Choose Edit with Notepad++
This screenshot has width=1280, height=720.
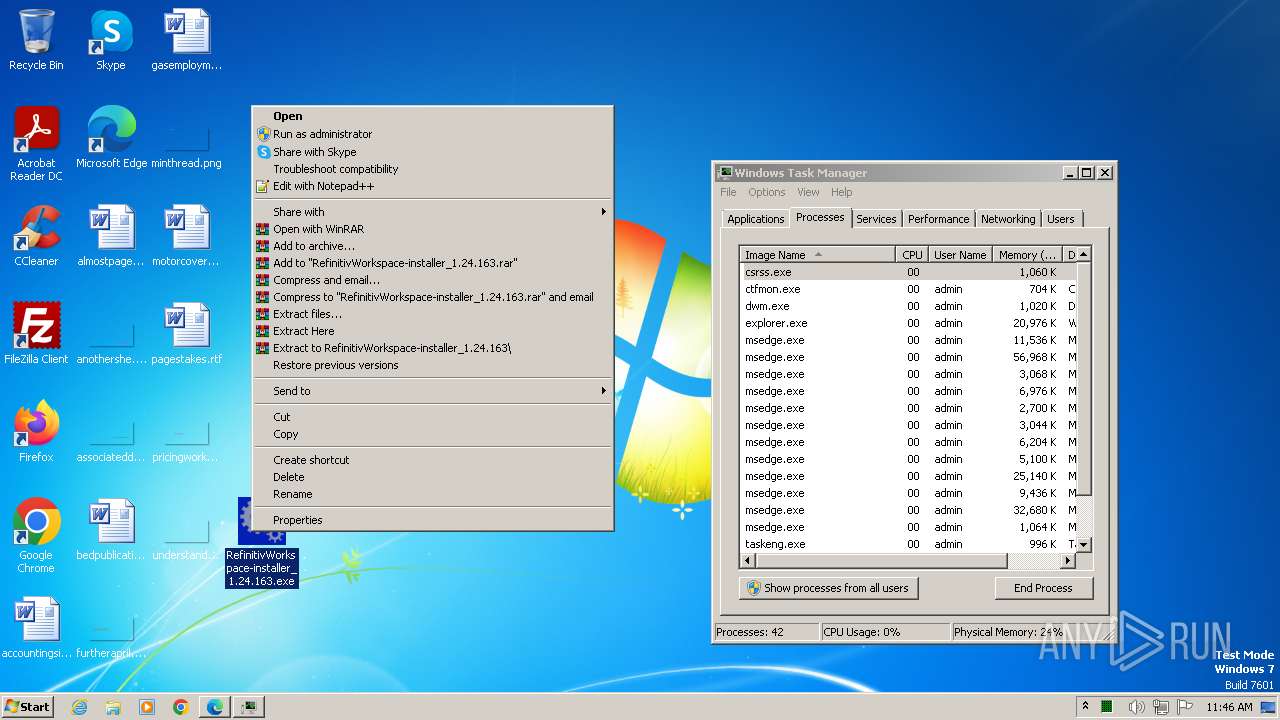(x=432, y=186)
